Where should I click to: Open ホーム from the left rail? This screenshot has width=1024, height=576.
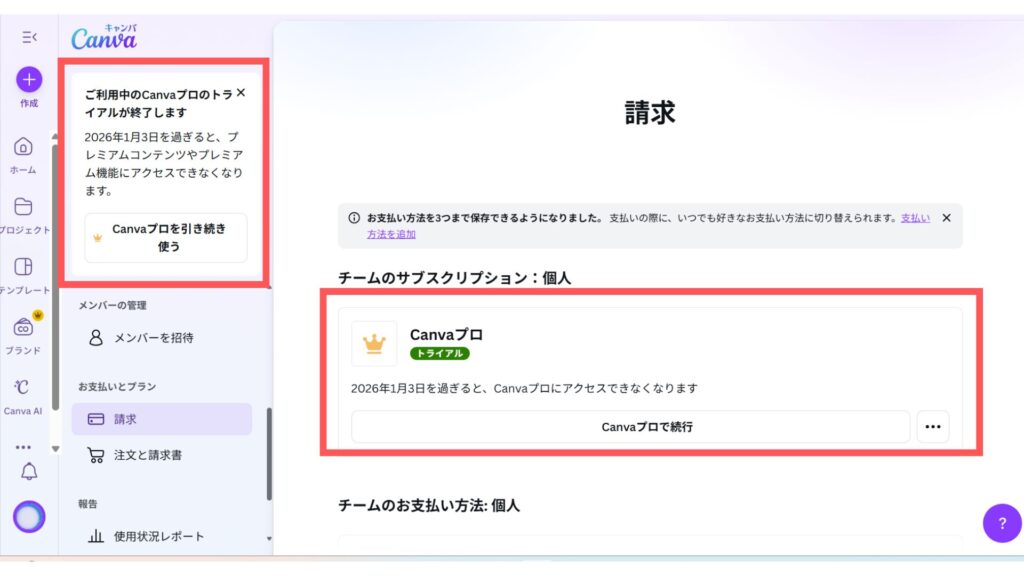[23, 147]
